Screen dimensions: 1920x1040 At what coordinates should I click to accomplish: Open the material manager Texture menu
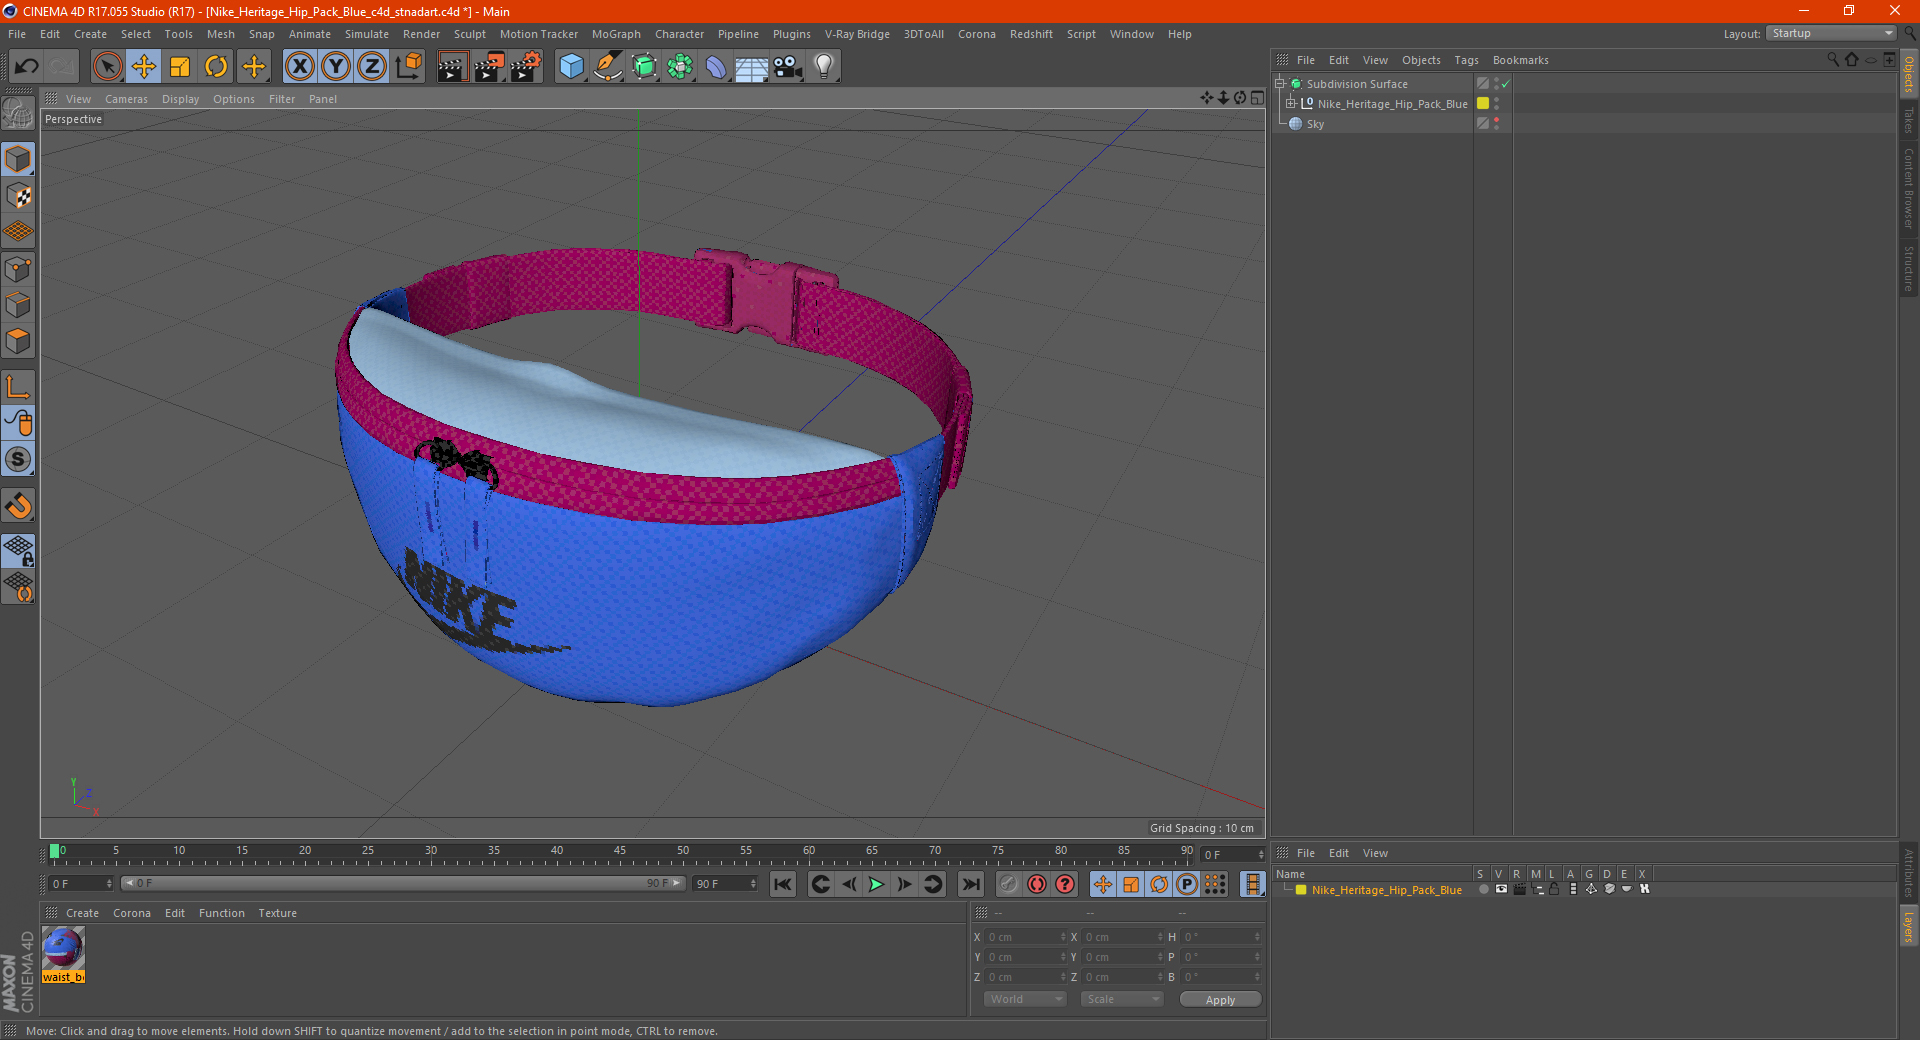pos(277,913)
